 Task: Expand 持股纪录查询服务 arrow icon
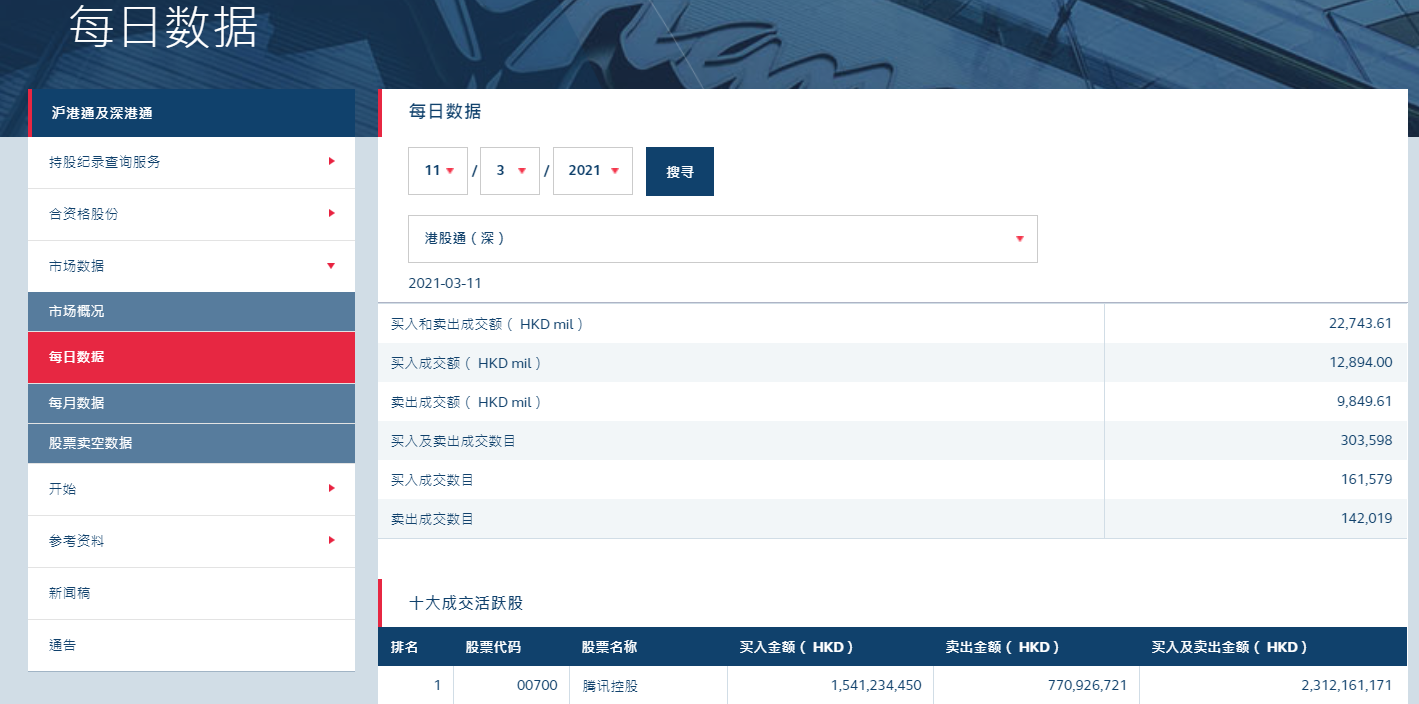331,161
